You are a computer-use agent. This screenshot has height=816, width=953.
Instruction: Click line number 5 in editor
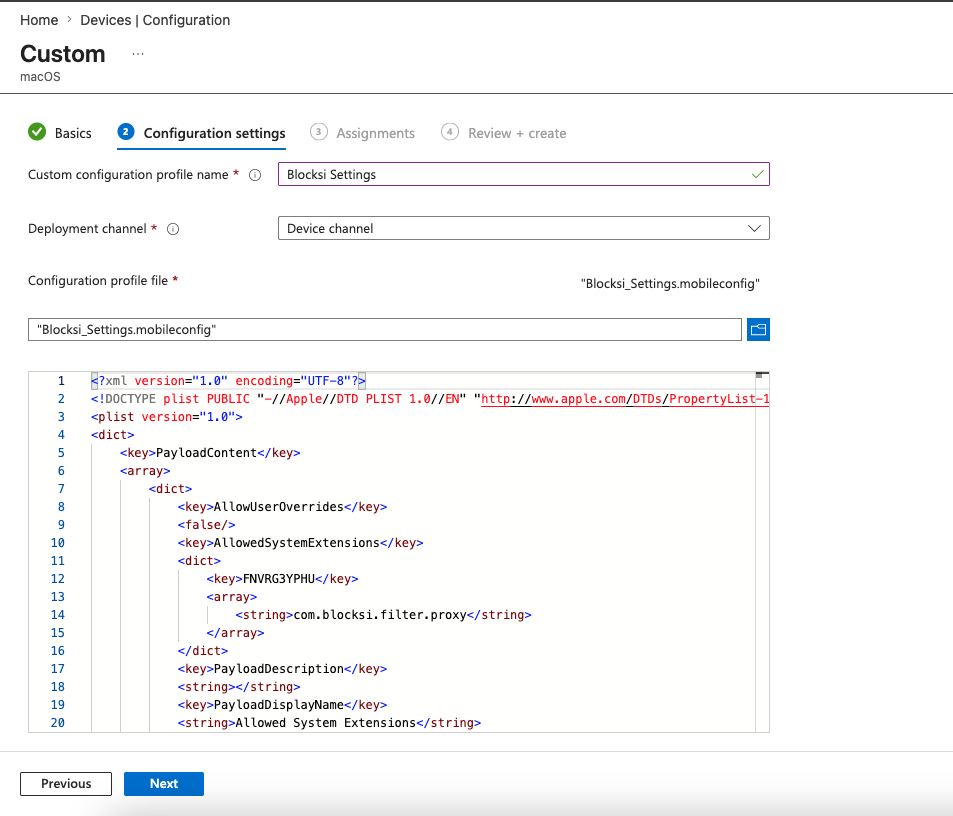pyautogui.click(x=61, y=453)
